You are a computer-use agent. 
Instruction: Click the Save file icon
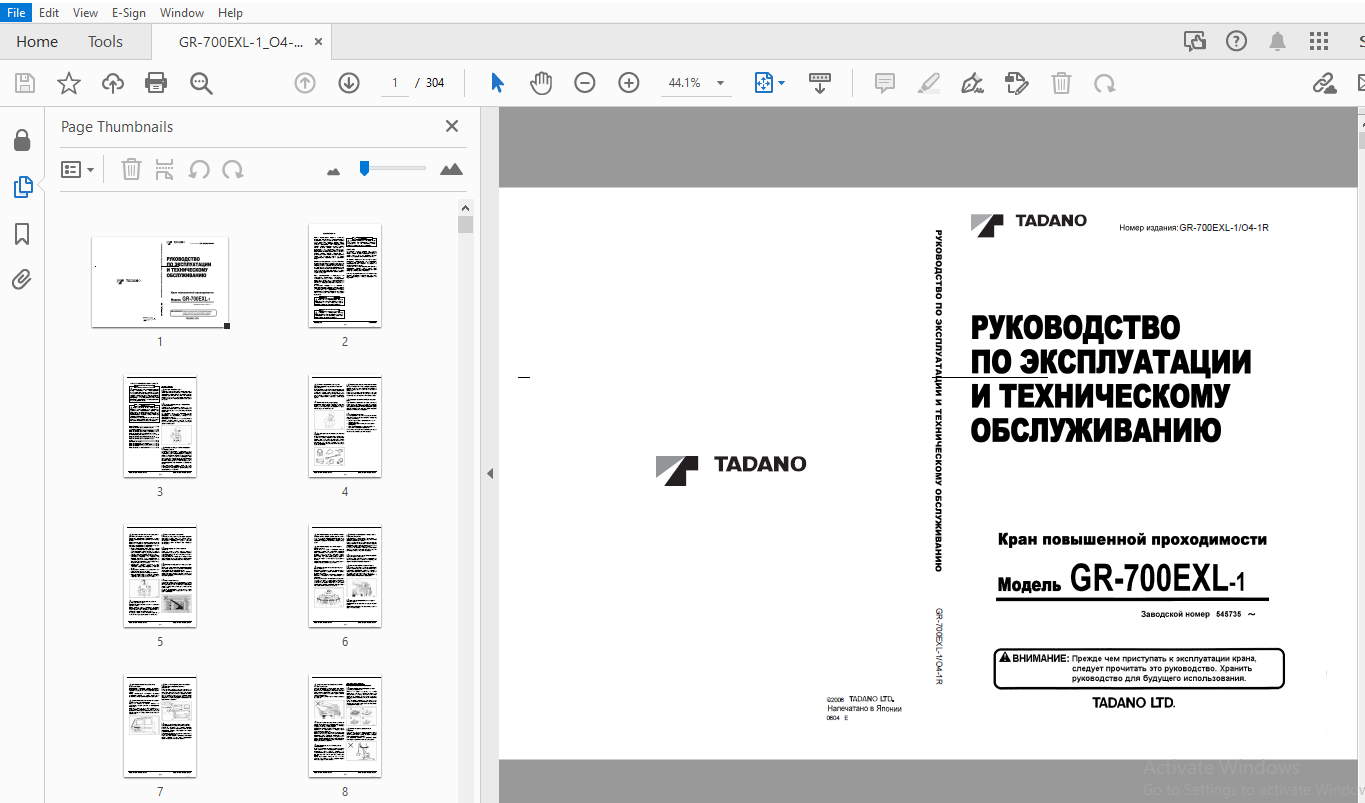[24, 83]
